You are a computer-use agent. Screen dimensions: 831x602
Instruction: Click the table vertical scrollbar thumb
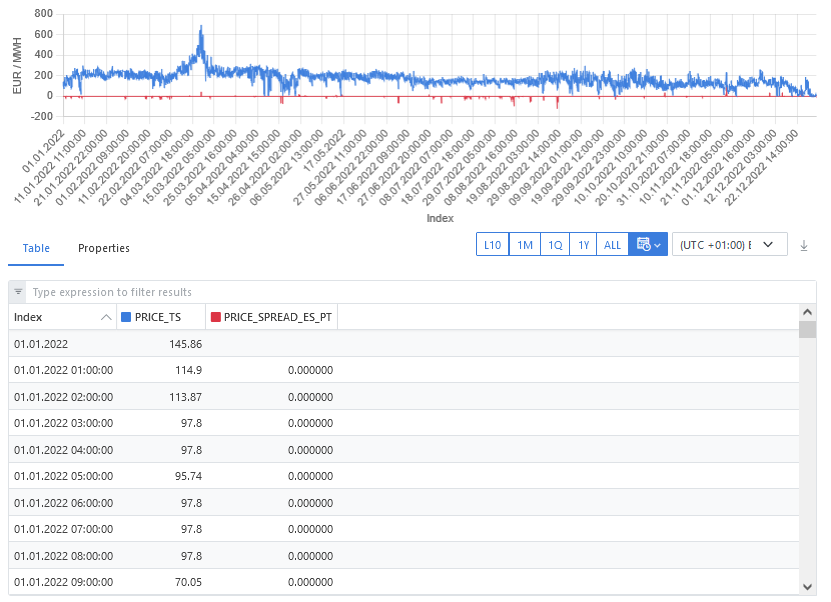click(807, 331)
